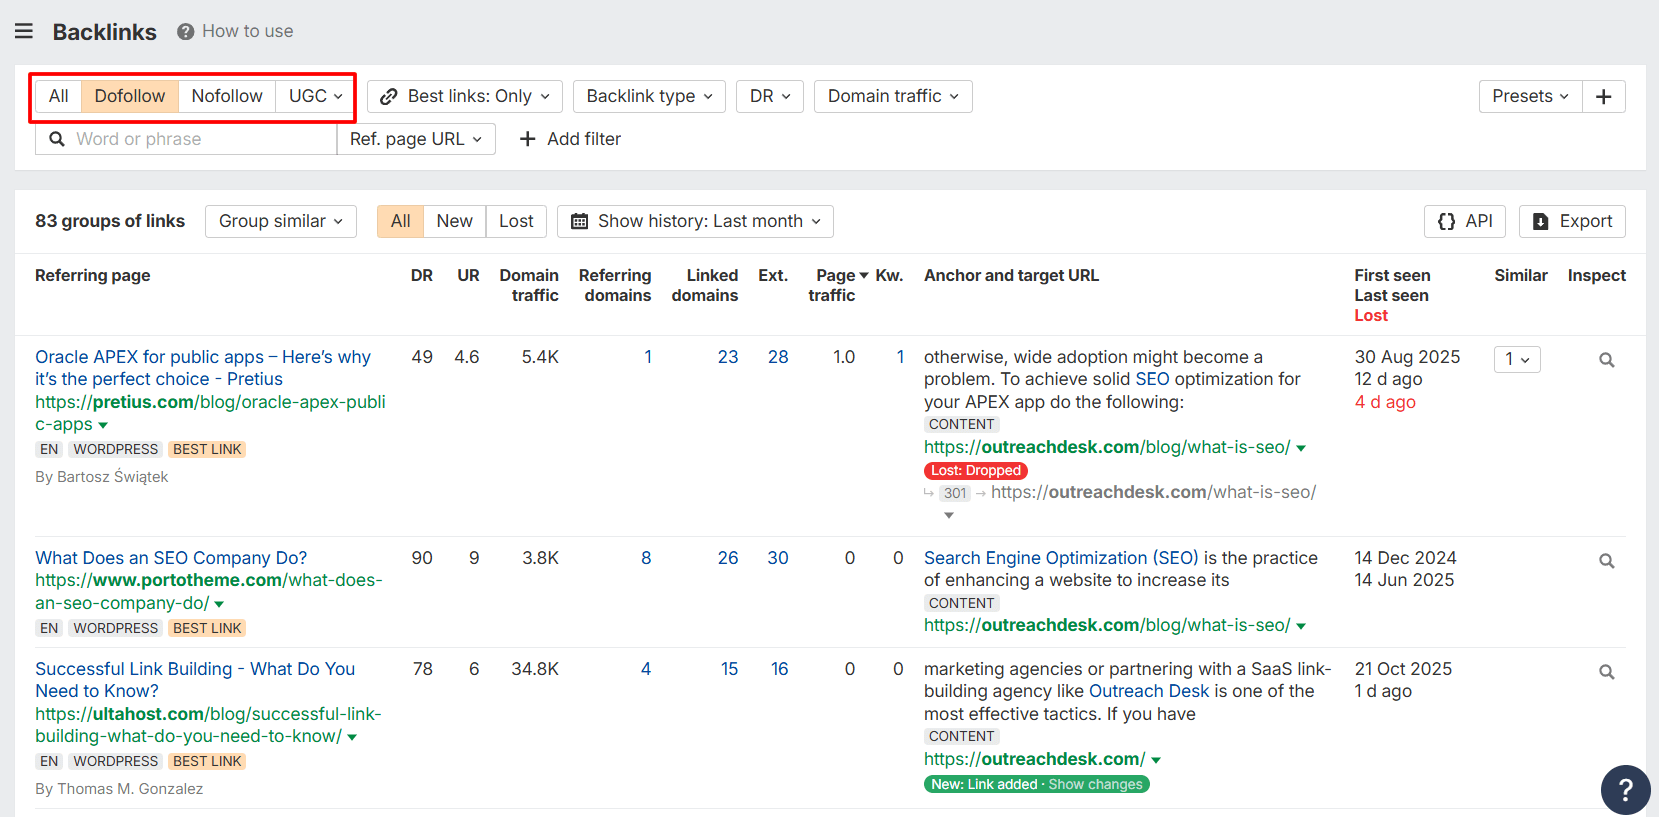1659x817 pixels.
Task: Open Oracle APEX for public apps link
Action: coord(203,368)
